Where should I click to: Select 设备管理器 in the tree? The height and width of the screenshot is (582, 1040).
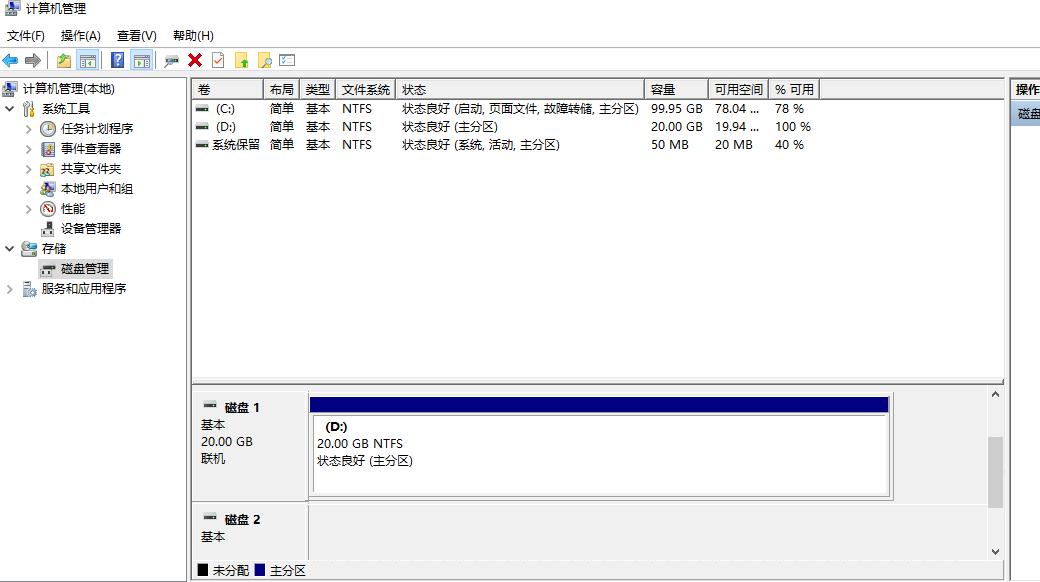point(90,229)
